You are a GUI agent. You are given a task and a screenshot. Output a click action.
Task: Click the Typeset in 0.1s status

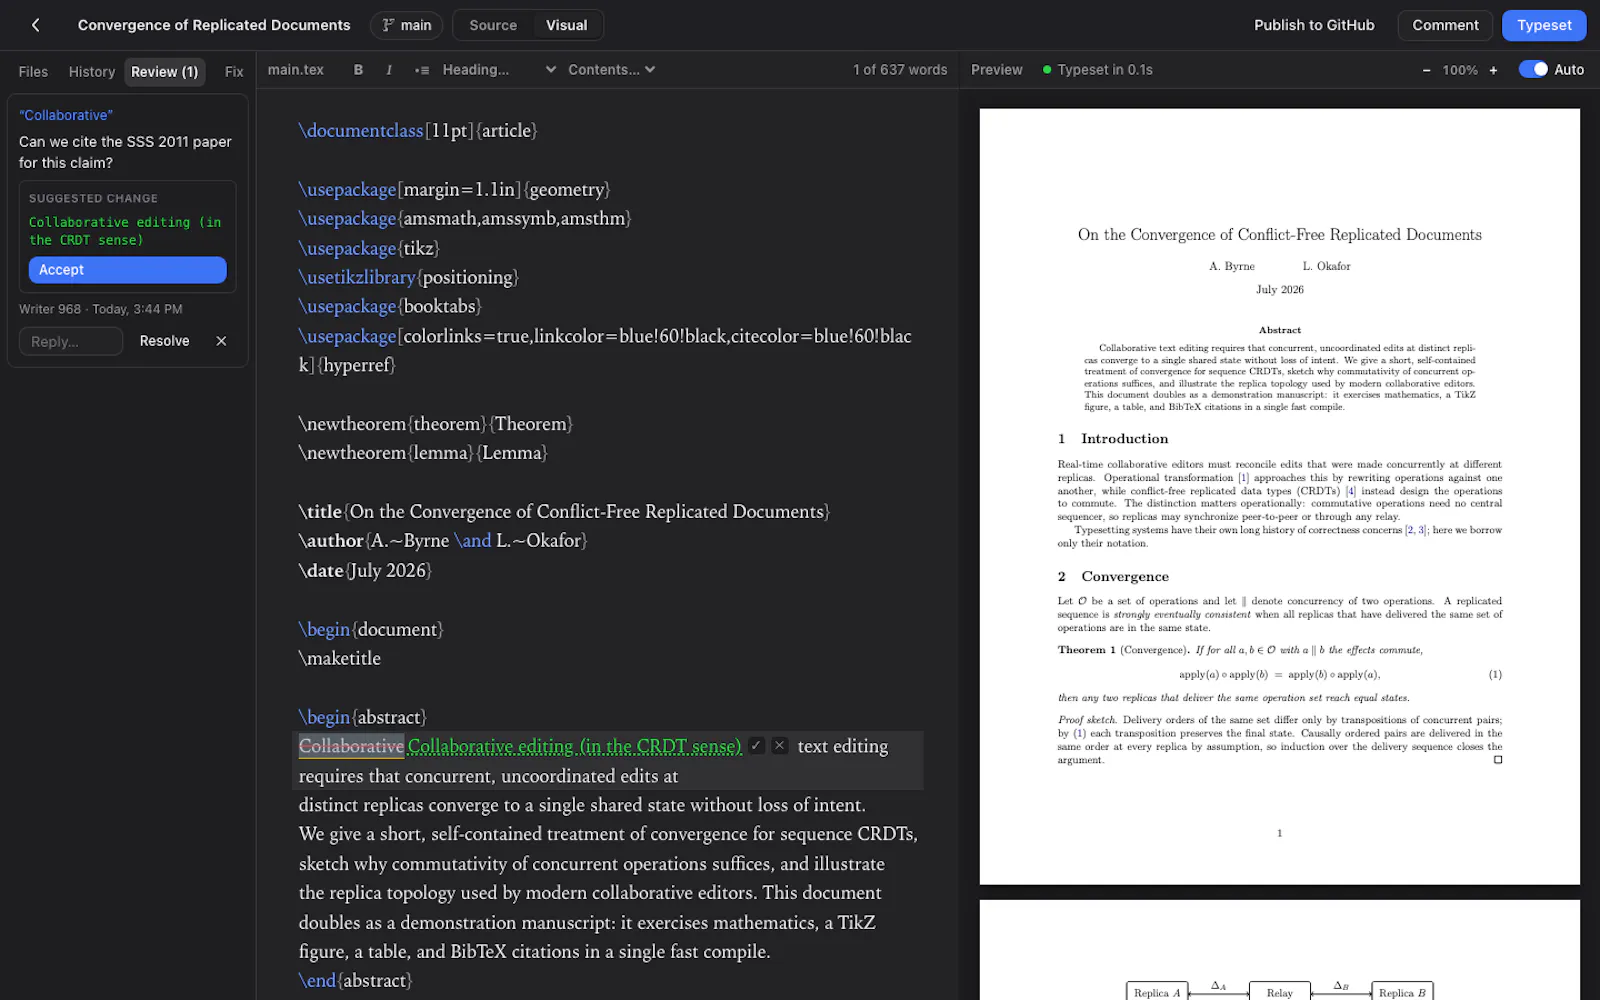1098,70
